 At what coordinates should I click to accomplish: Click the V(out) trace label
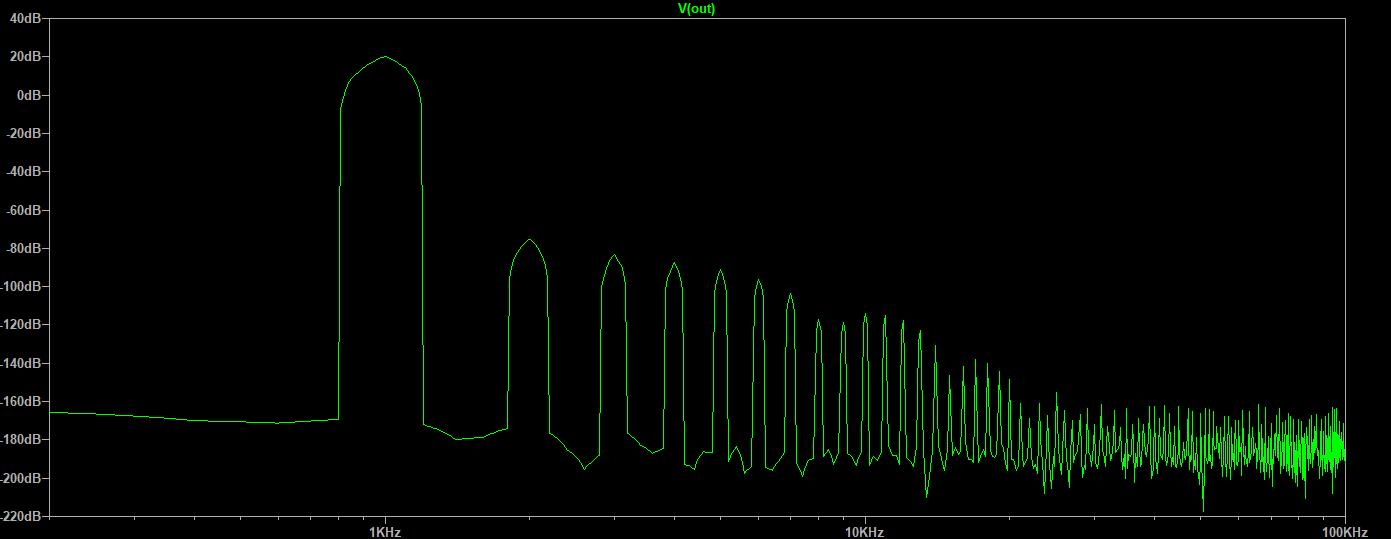[696, 8]
